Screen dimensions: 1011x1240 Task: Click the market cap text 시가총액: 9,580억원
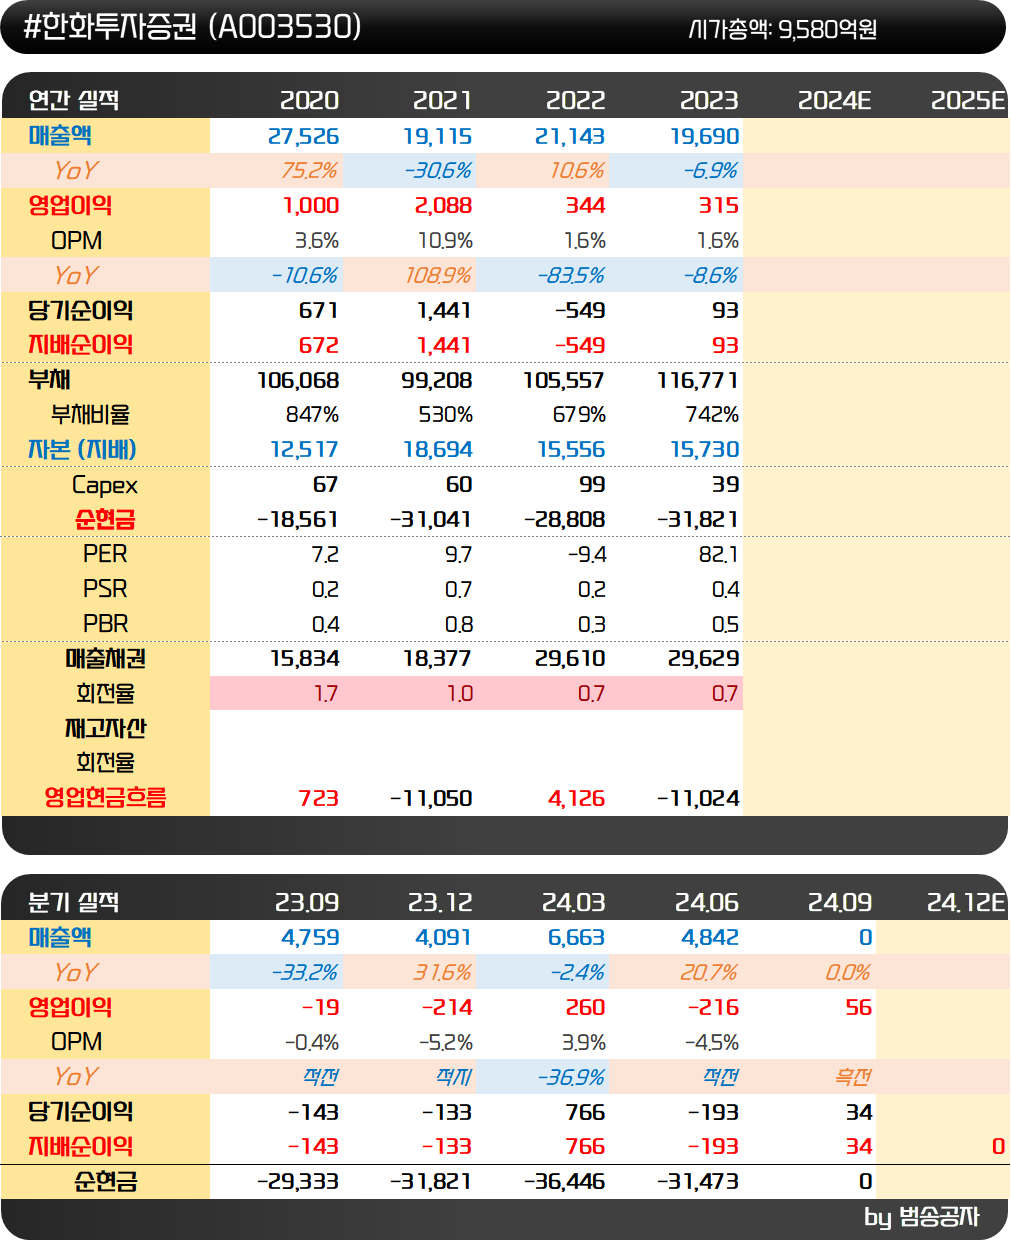[782, 29]
